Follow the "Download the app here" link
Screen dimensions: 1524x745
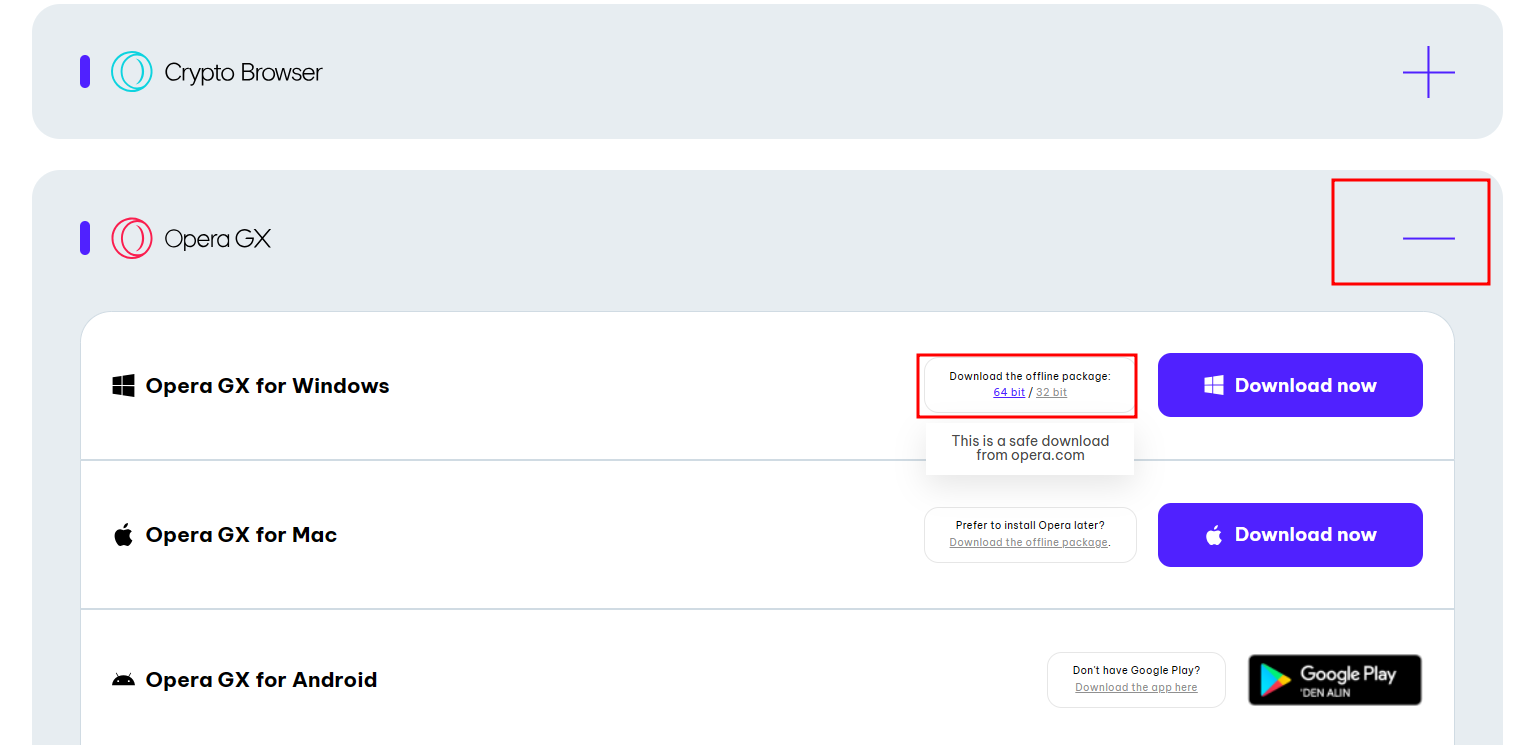click(1136, 688)
